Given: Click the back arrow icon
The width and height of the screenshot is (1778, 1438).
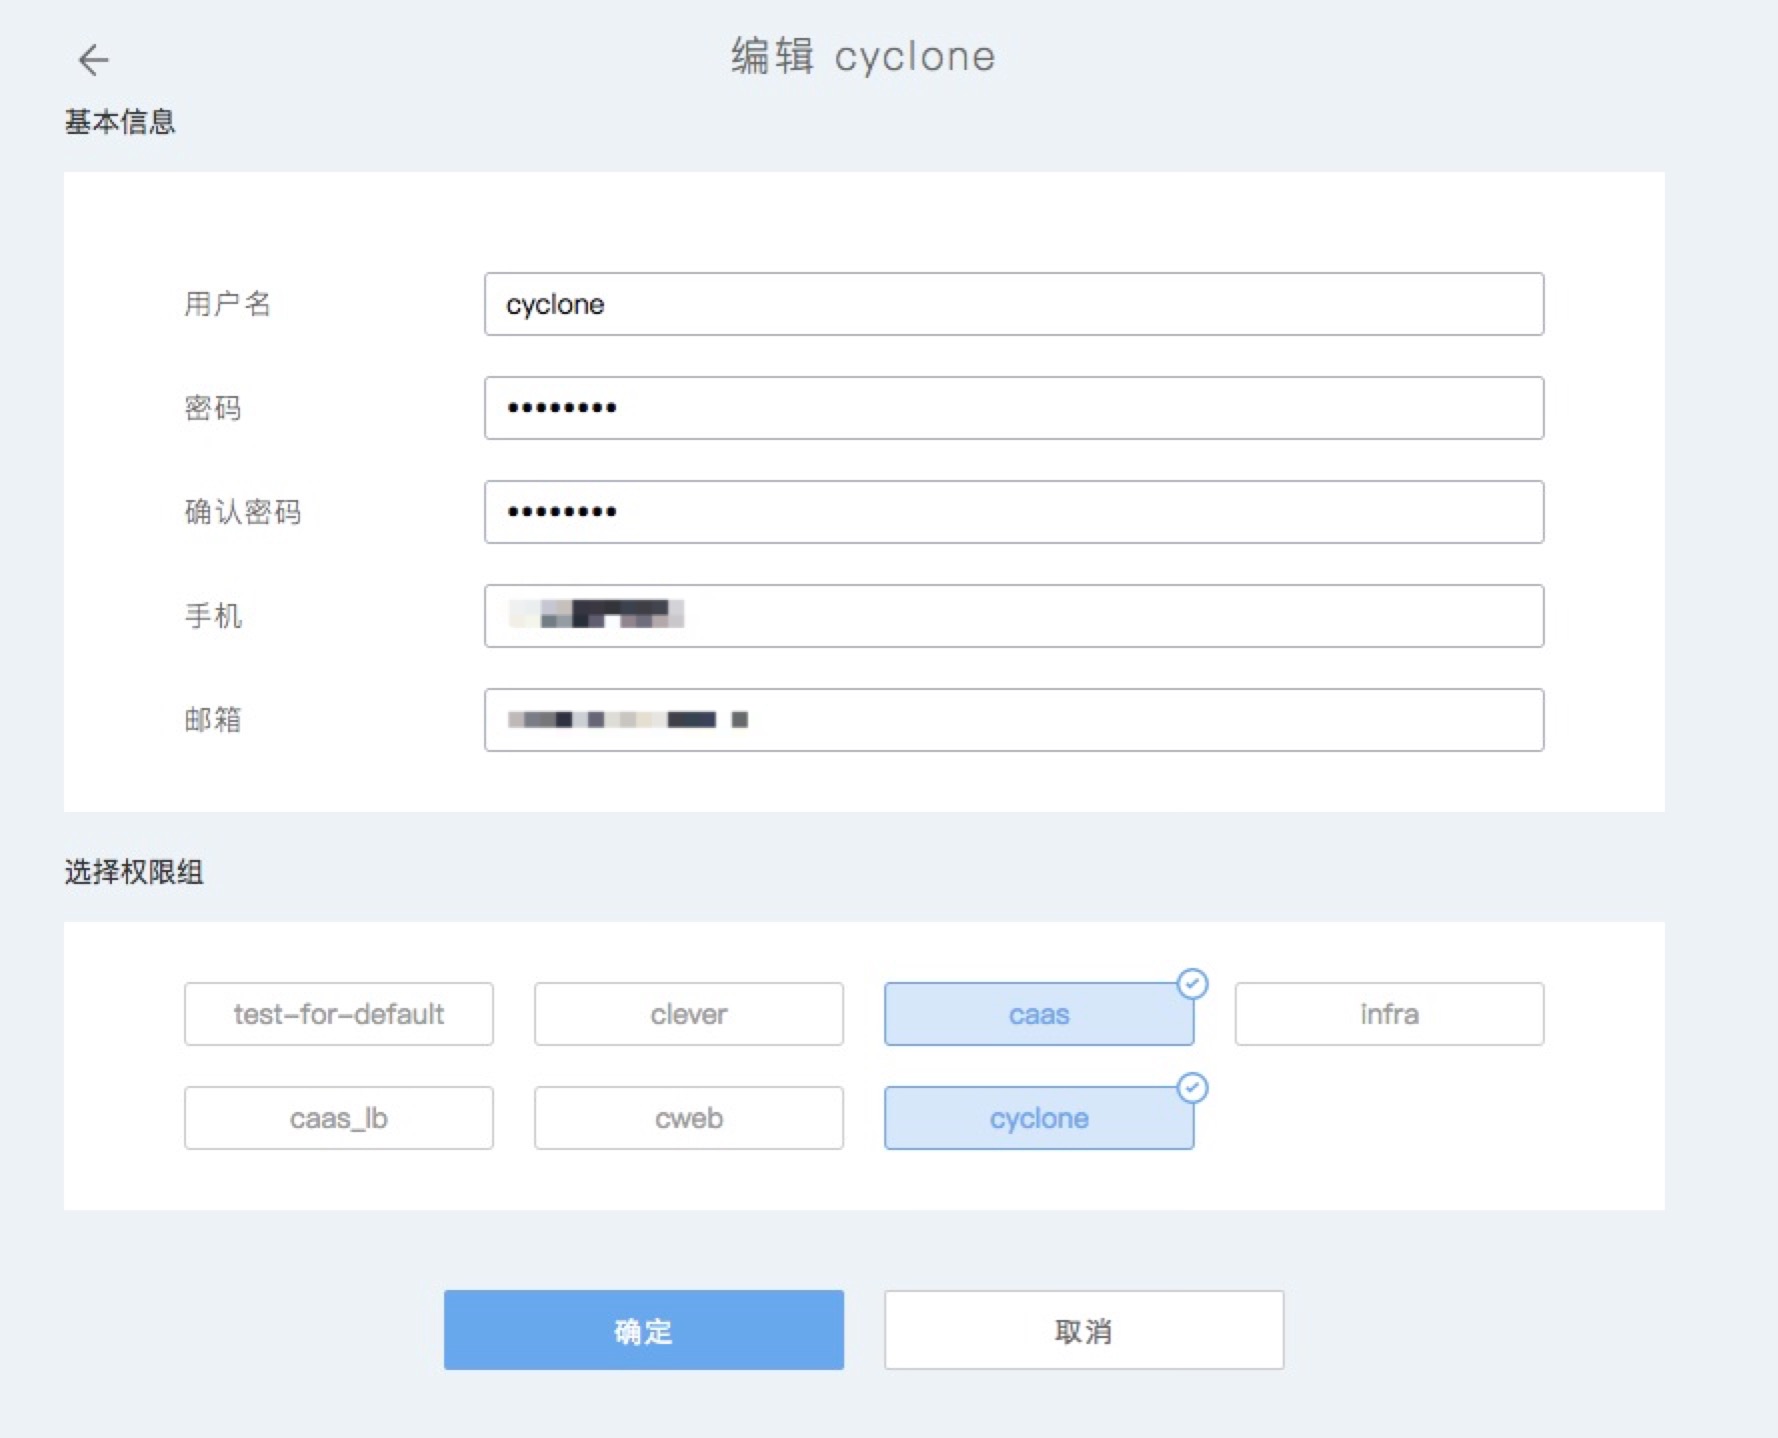Looking at the screenshot, I should [x=93, y=60].
